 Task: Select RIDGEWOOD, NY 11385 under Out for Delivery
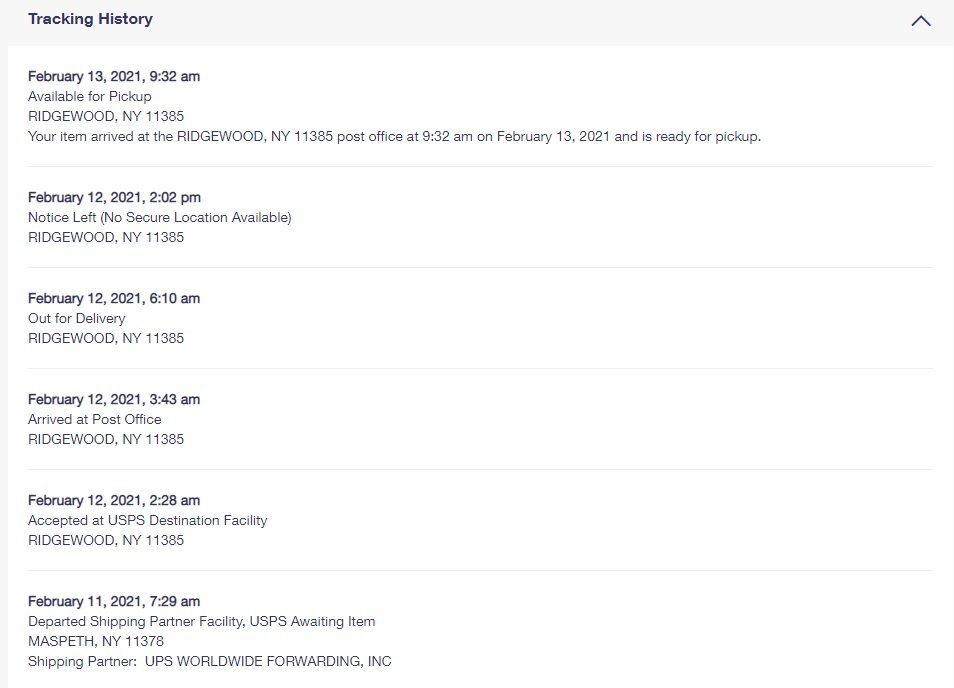click(104, 338)
